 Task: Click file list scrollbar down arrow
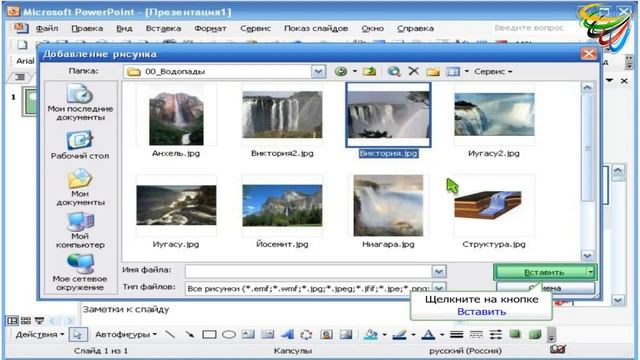[587, 256]
